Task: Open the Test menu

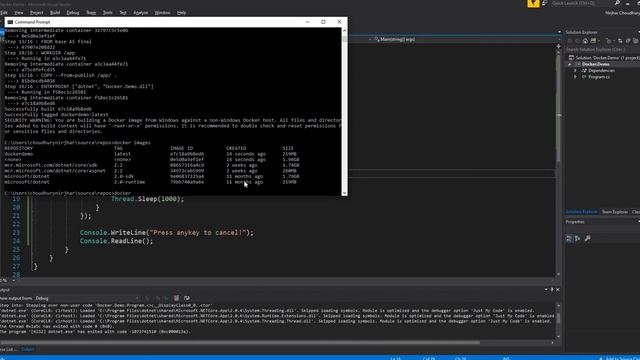Action: tap(123, 13)
